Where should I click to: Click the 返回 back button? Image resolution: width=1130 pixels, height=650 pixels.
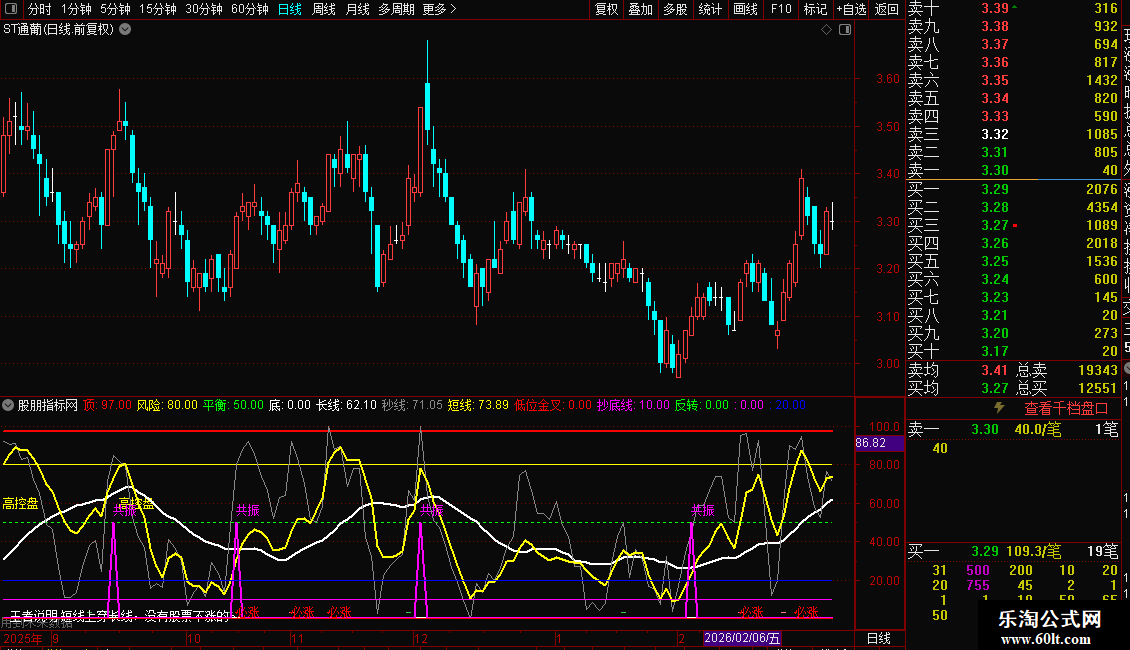coord(886,9)
